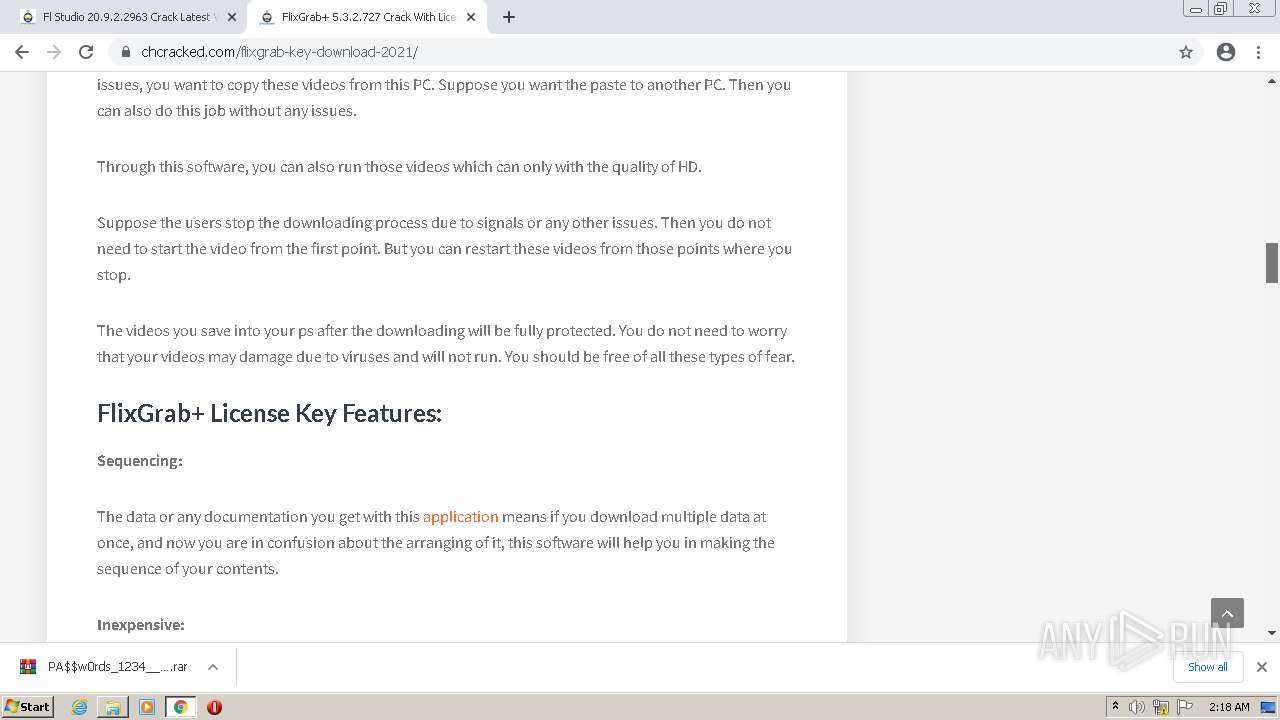Click the site security lock icon

[126, 52]
